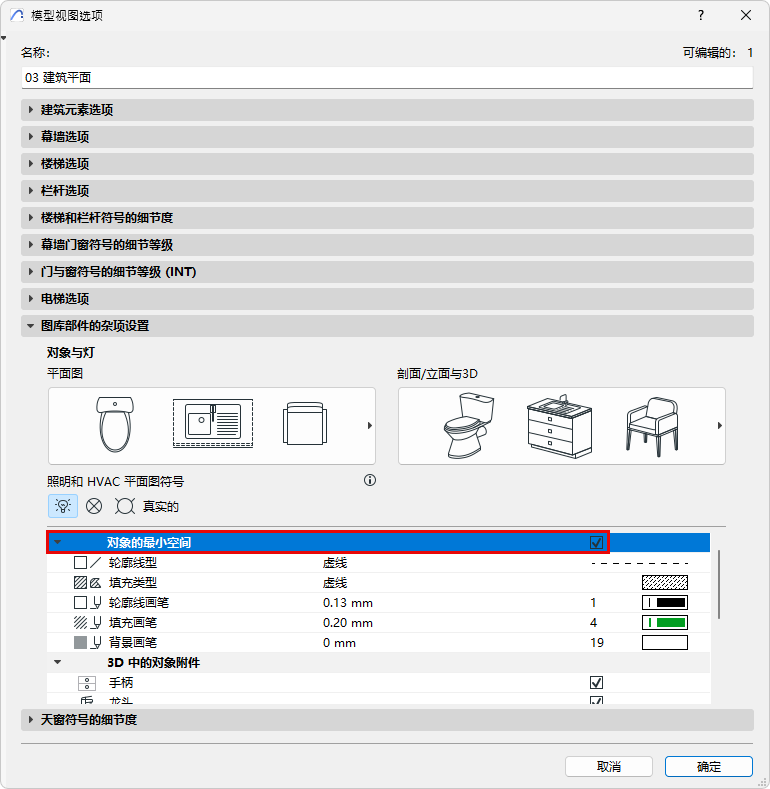Open the info icon for lighting and HVAC symbols
Screen dimensions: 770x789
point(370,480)
